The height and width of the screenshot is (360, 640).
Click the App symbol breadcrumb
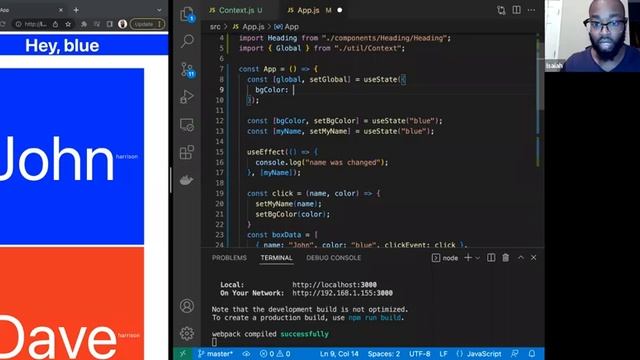(287, 27)
